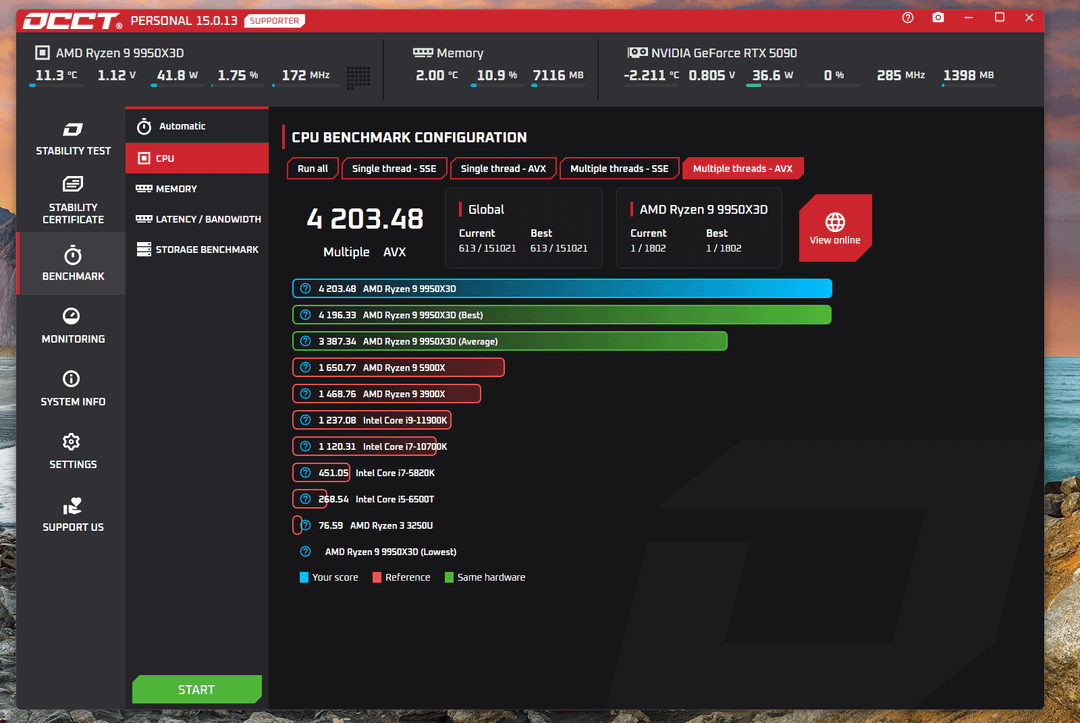Open the Stability Certificate section

(x=73, y=200)
